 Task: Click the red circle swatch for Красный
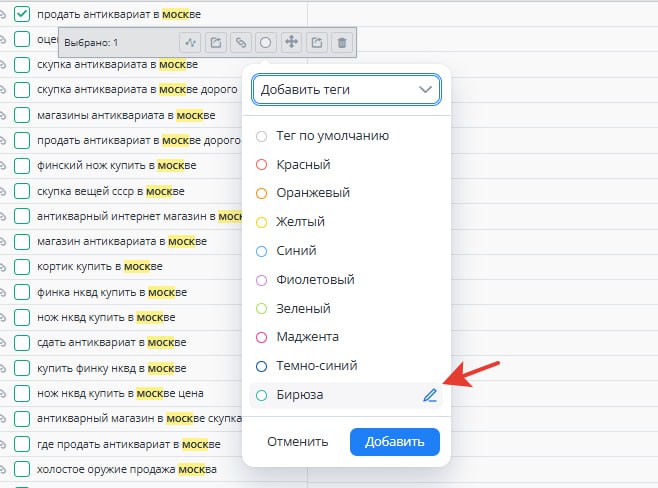coord(262,164)
